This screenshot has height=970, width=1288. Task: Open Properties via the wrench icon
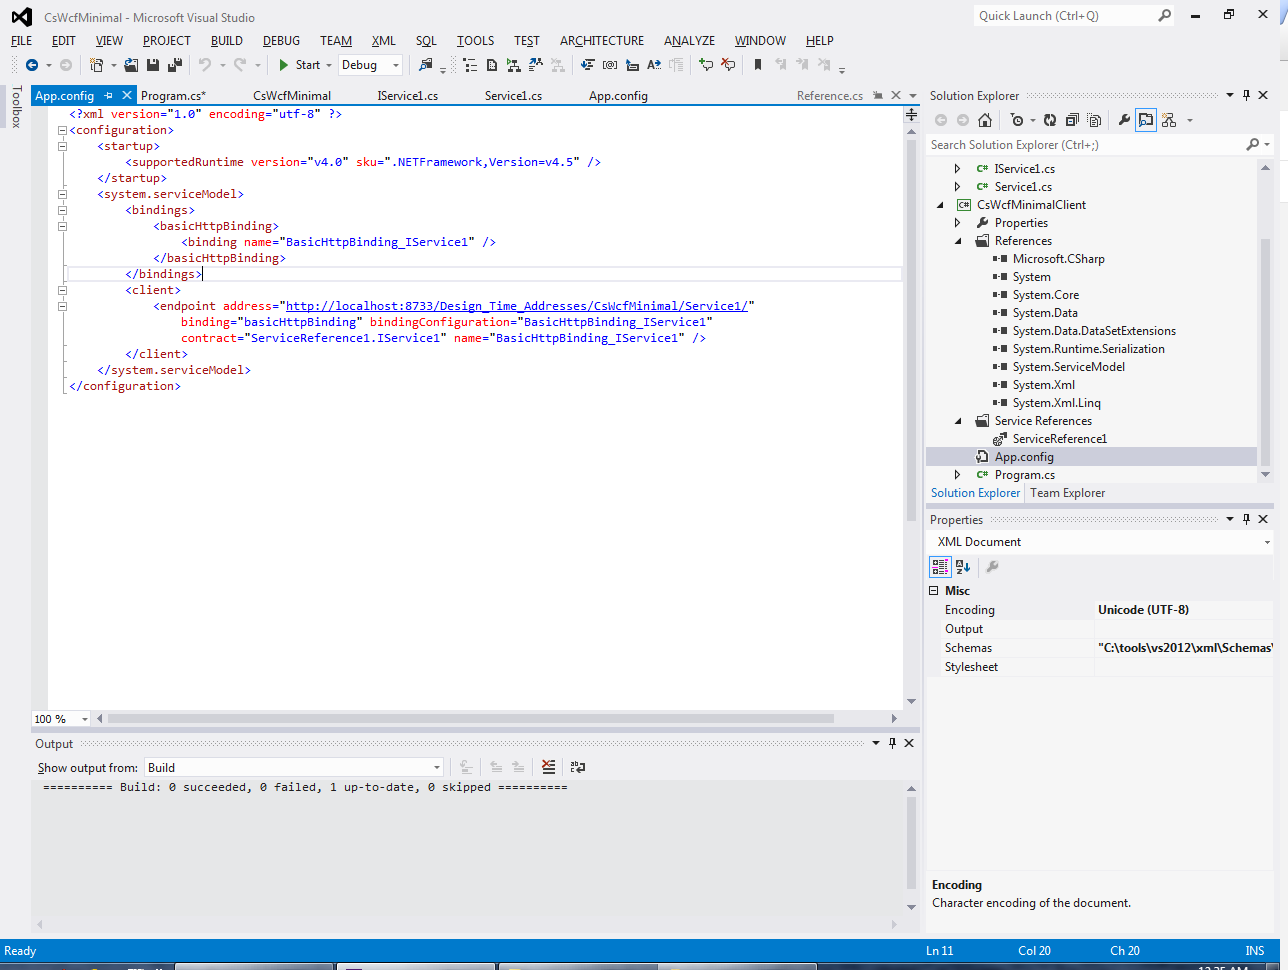1124,120
